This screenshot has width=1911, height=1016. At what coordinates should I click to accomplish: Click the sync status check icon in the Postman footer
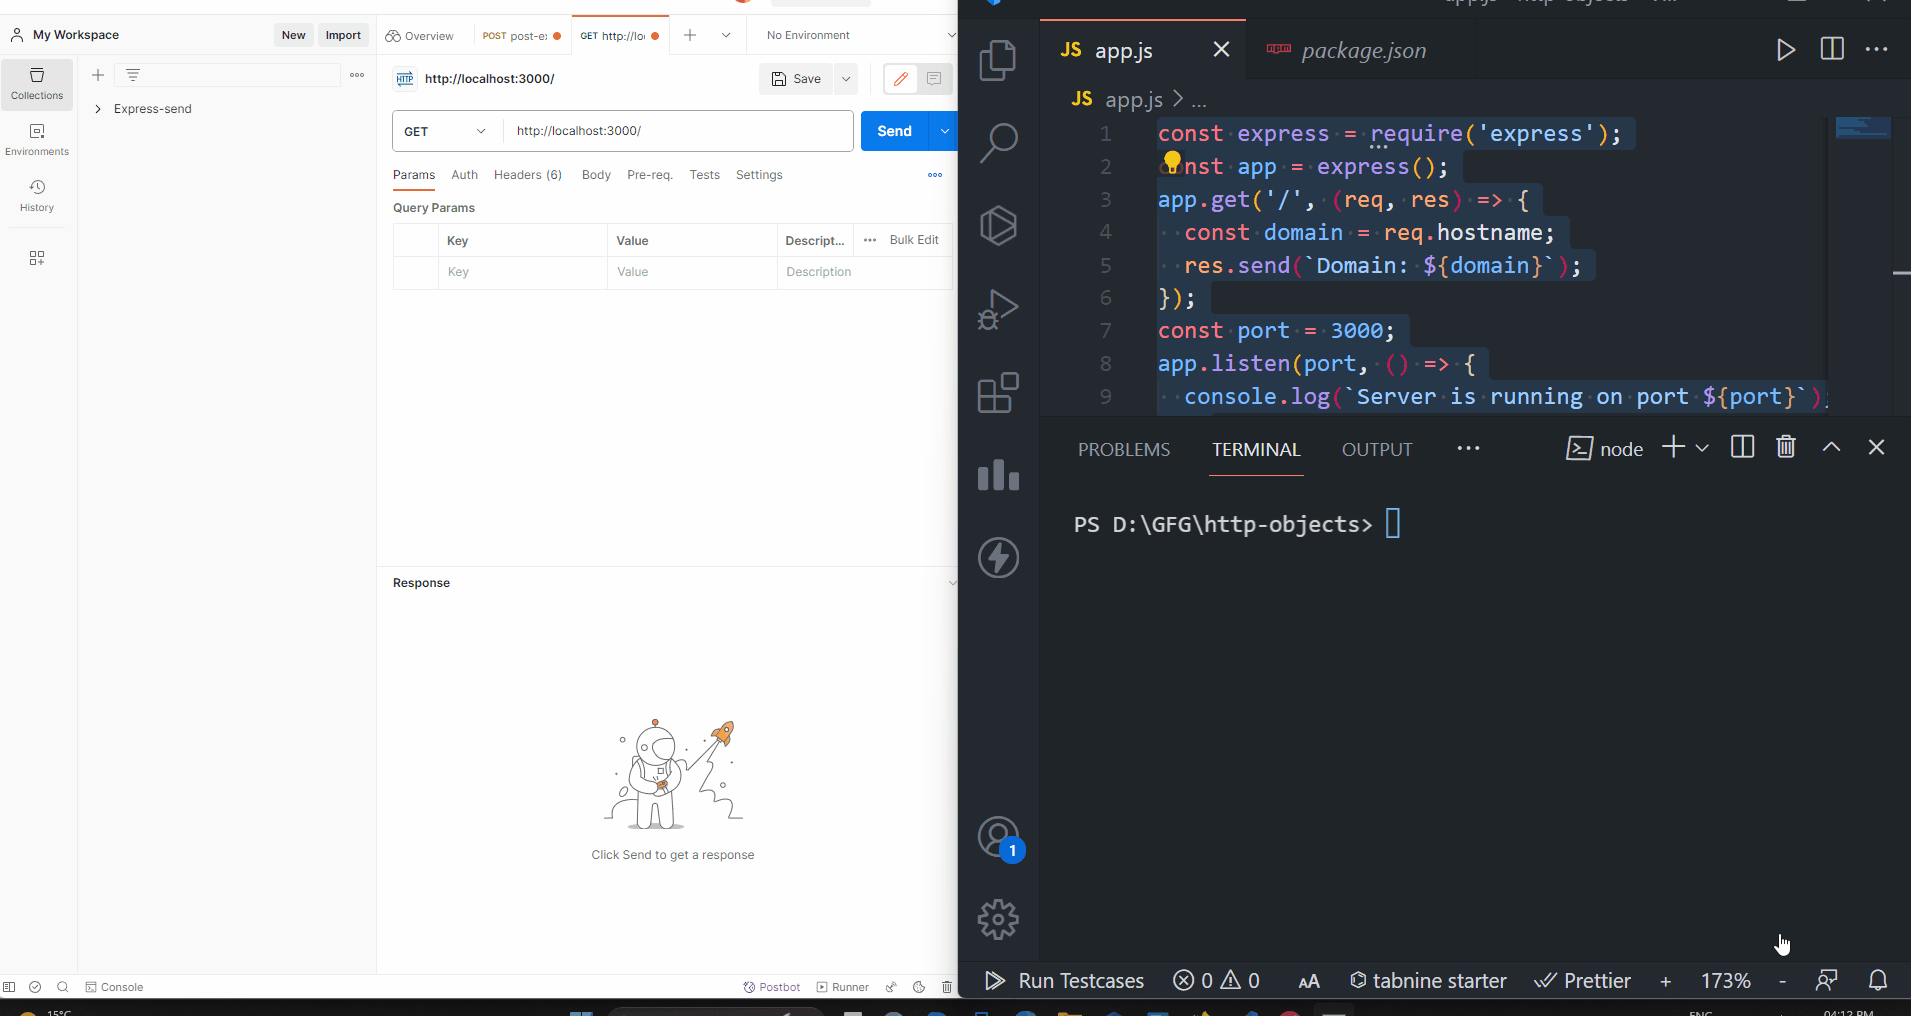pyautogui.click(x=35, y=987)
